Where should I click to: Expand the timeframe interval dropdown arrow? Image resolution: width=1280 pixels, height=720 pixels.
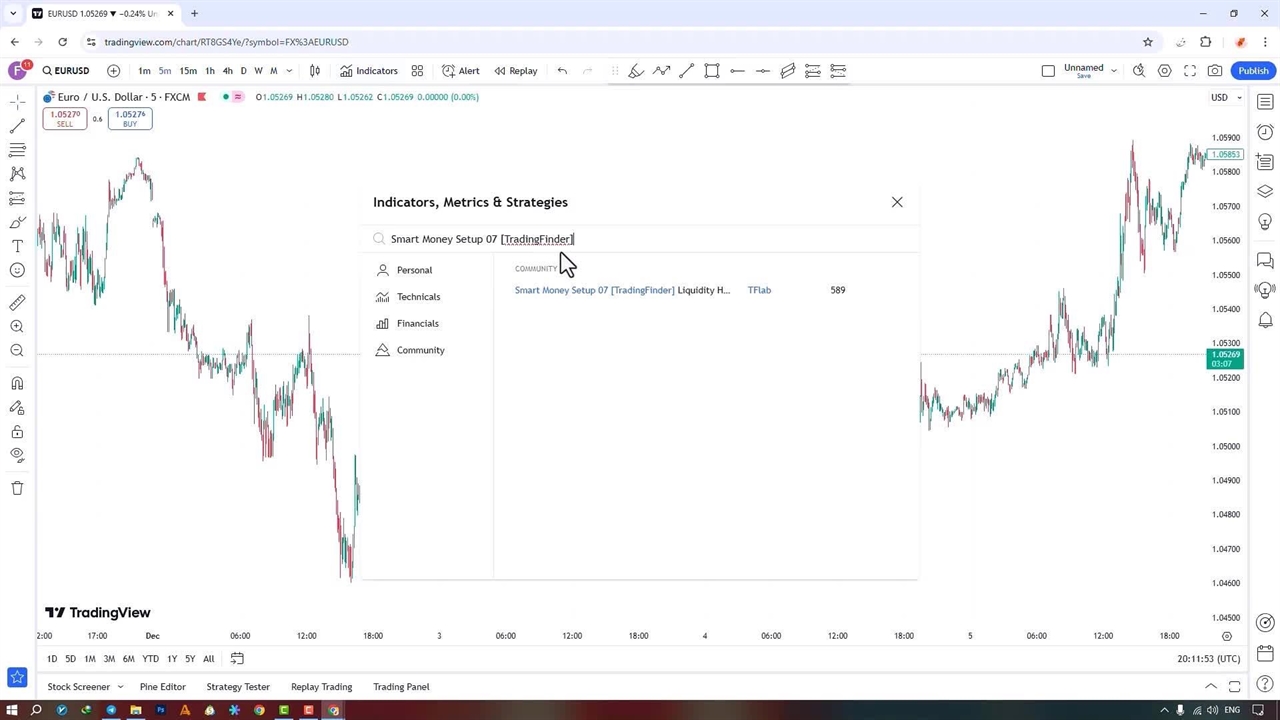[x=289, y=71]
